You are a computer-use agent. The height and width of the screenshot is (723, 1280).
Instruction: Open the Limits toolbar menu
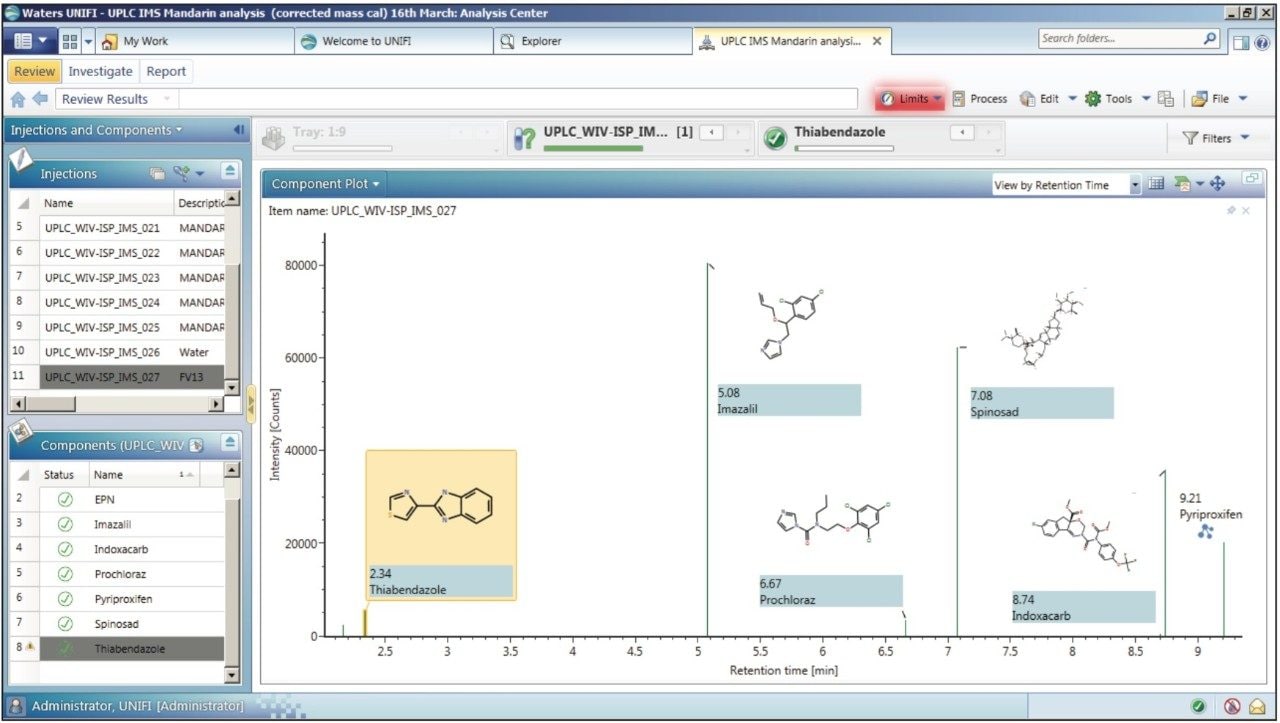coord(910,99)
